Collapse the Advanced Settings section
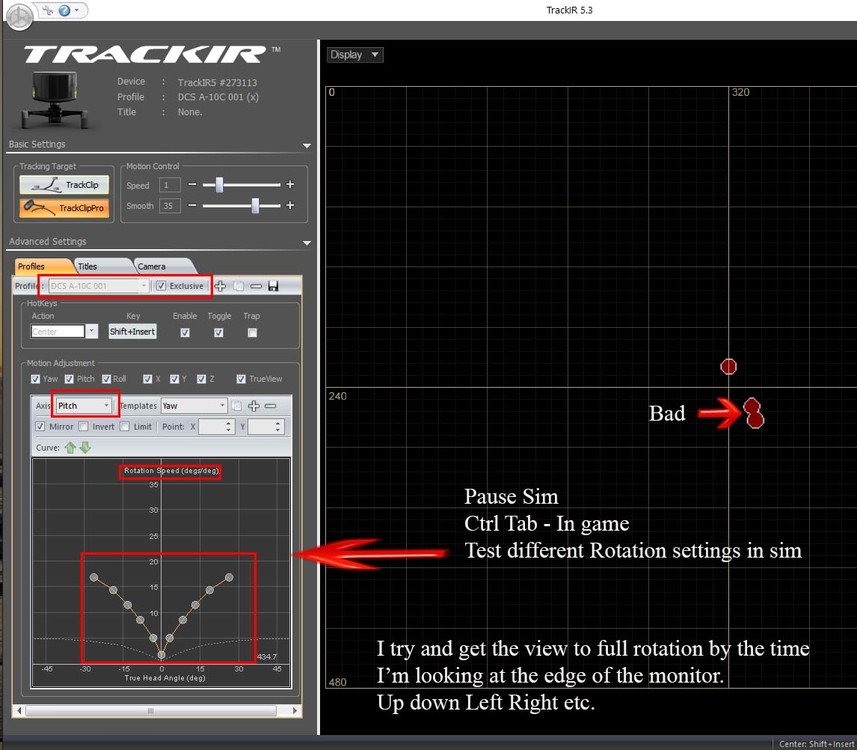857x750 pixels. click(307, 242)
